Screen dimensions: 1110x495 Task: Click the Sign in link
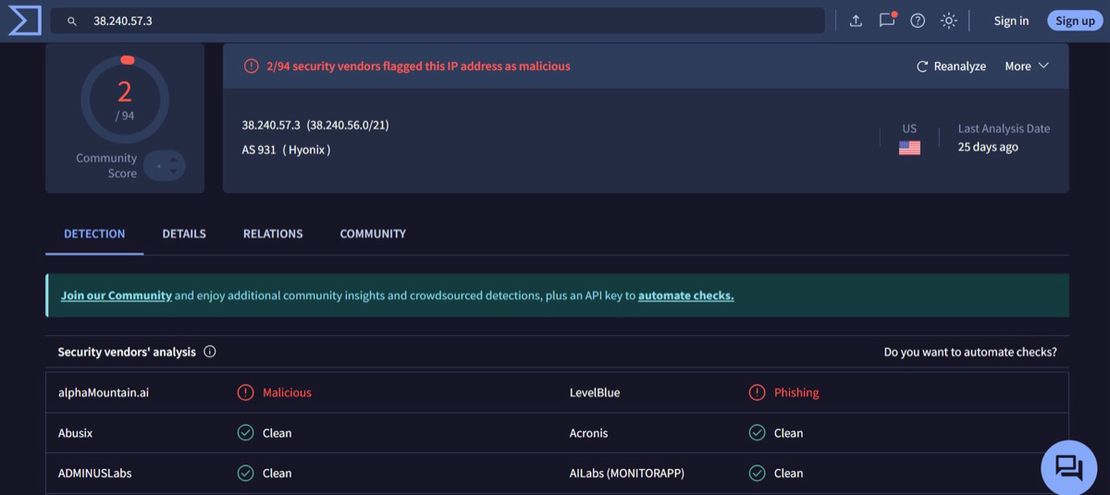[1011, 21]
